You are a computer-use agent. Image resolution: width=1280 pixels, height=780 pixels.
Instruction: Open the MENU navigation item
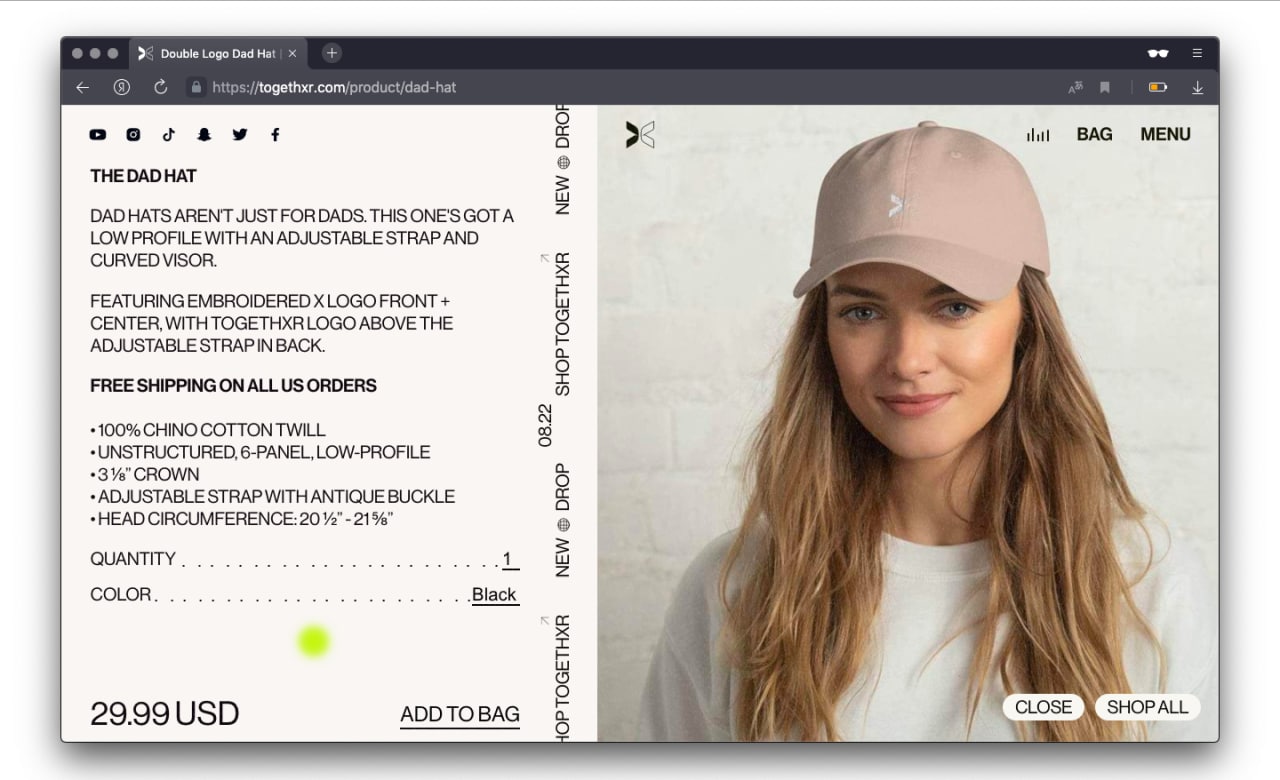[1165, 134]
